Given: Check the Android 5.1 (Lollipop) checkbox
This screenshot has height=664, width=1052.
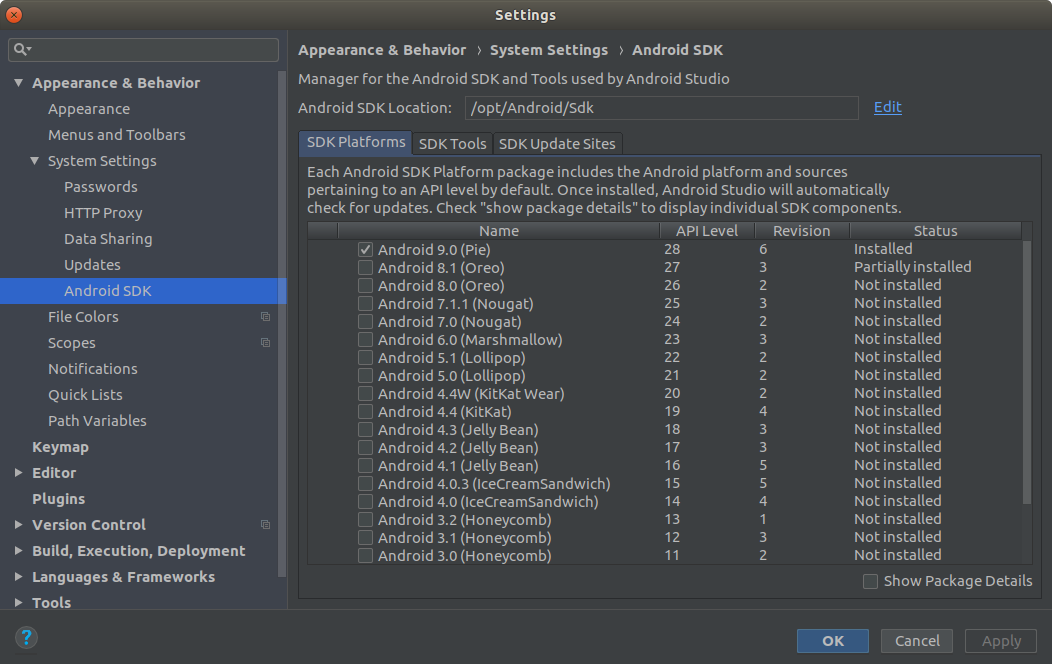Looking at the screenshot, I should (365, 357).
